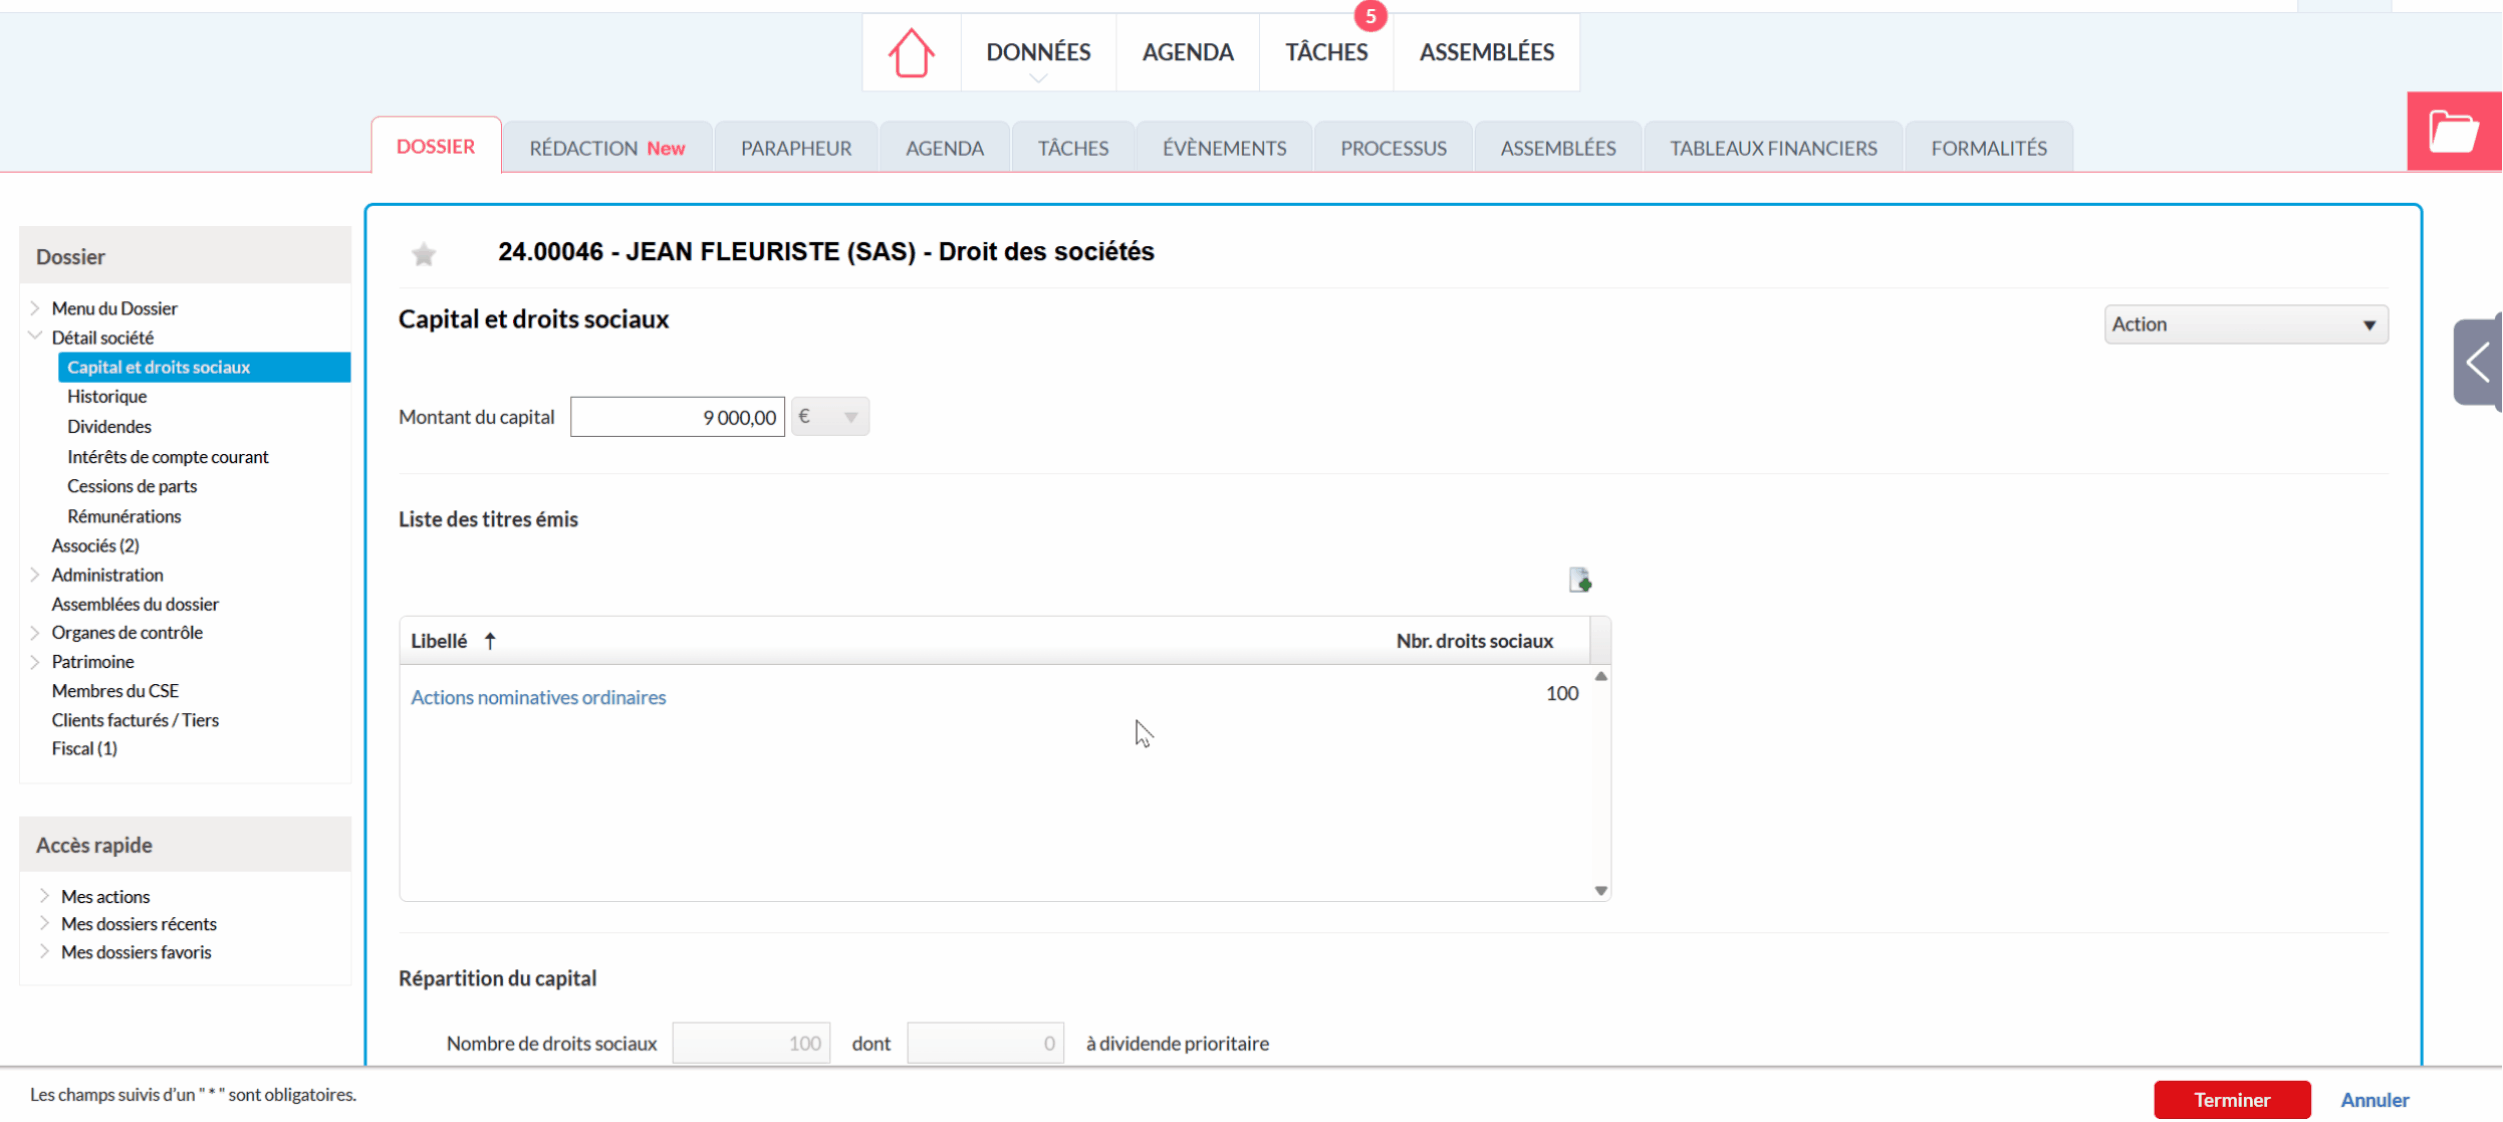
Task: Open the TÂCHES sub-tab
Action: coord(1073,148)
